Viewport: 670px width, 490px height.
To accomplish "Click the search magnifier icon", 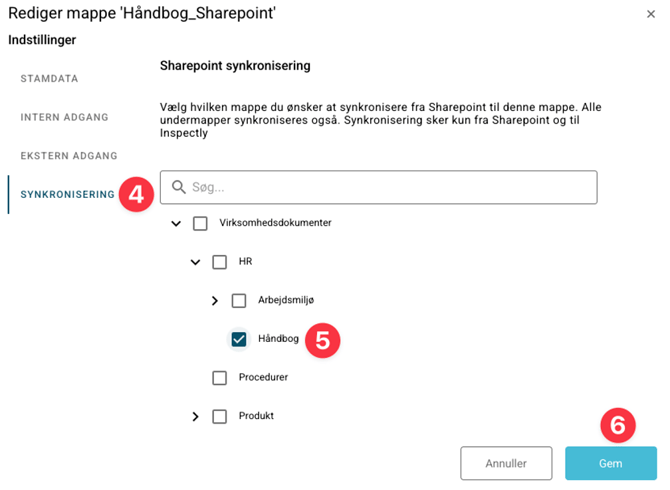I will [x=179, y=187].
